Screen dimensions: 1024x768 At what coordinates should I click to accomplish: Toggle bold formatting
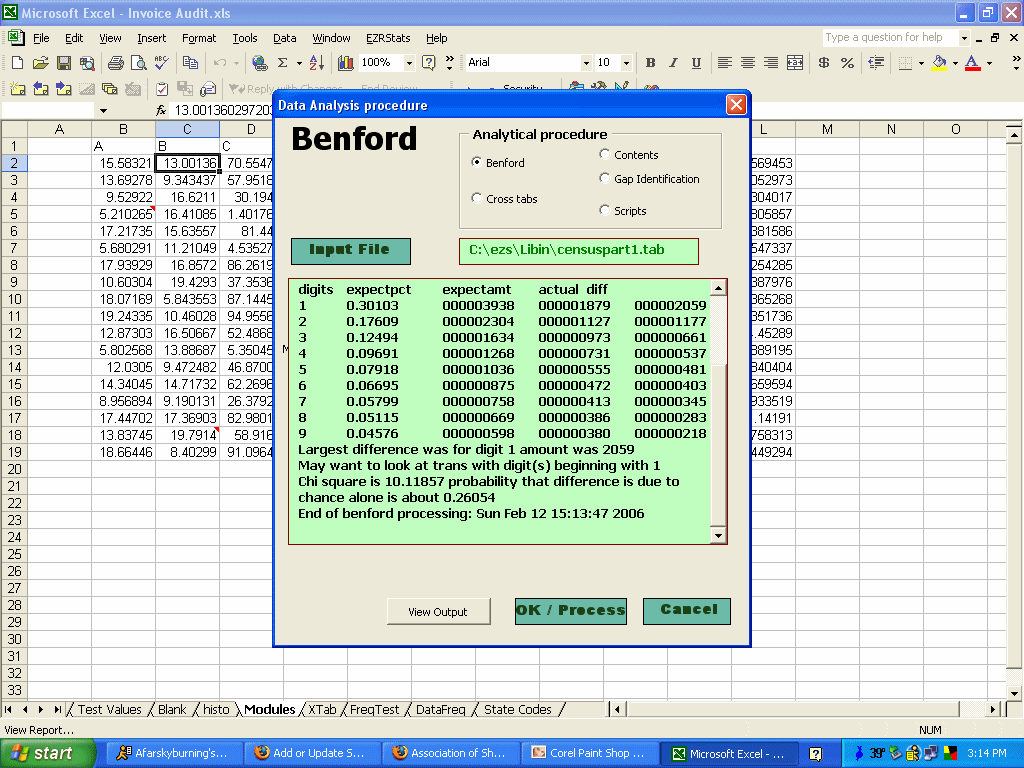click(650, 63)
